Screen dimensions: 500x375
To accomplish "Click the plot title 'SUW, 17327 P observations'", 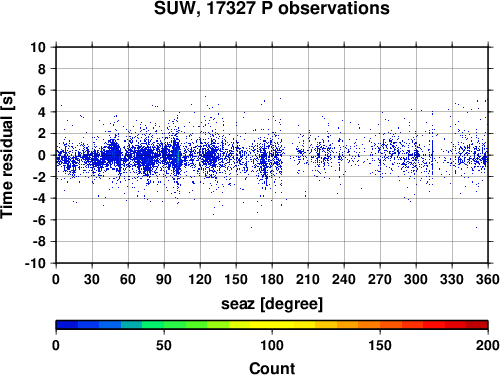I will 271,8.
